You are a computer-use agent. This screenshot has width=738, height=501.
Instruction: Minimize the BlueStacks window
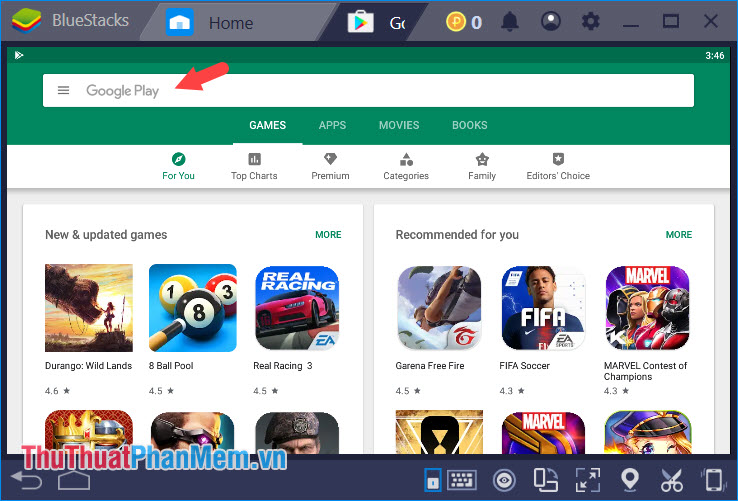coord(631,23)
